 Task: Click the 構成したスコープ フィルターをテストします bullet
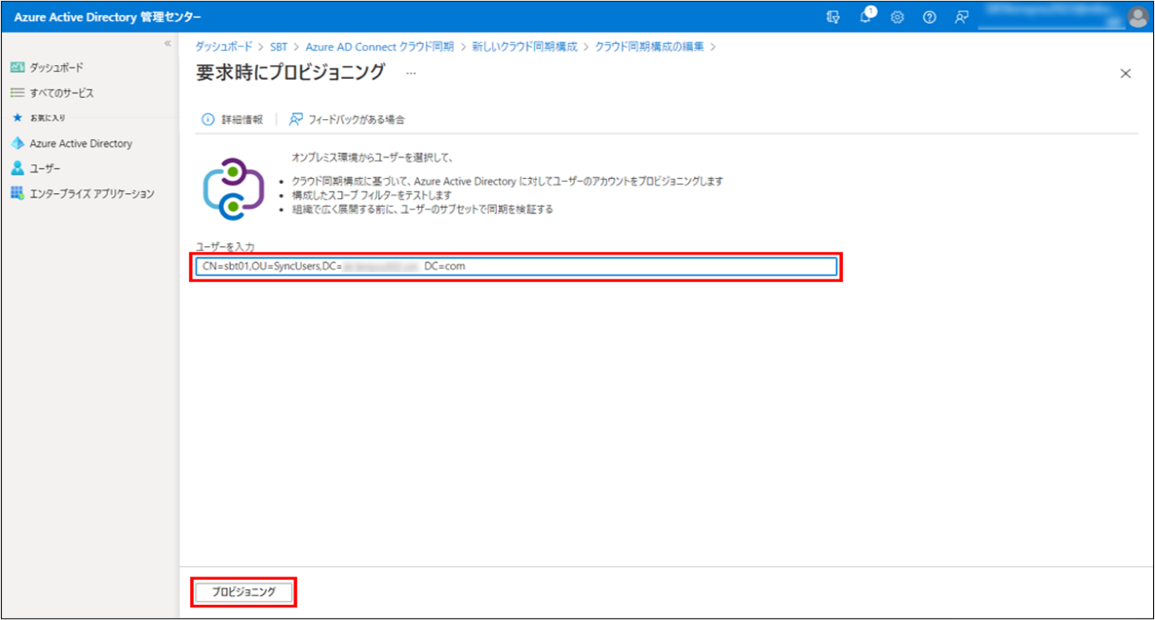[x=371, y=196]
